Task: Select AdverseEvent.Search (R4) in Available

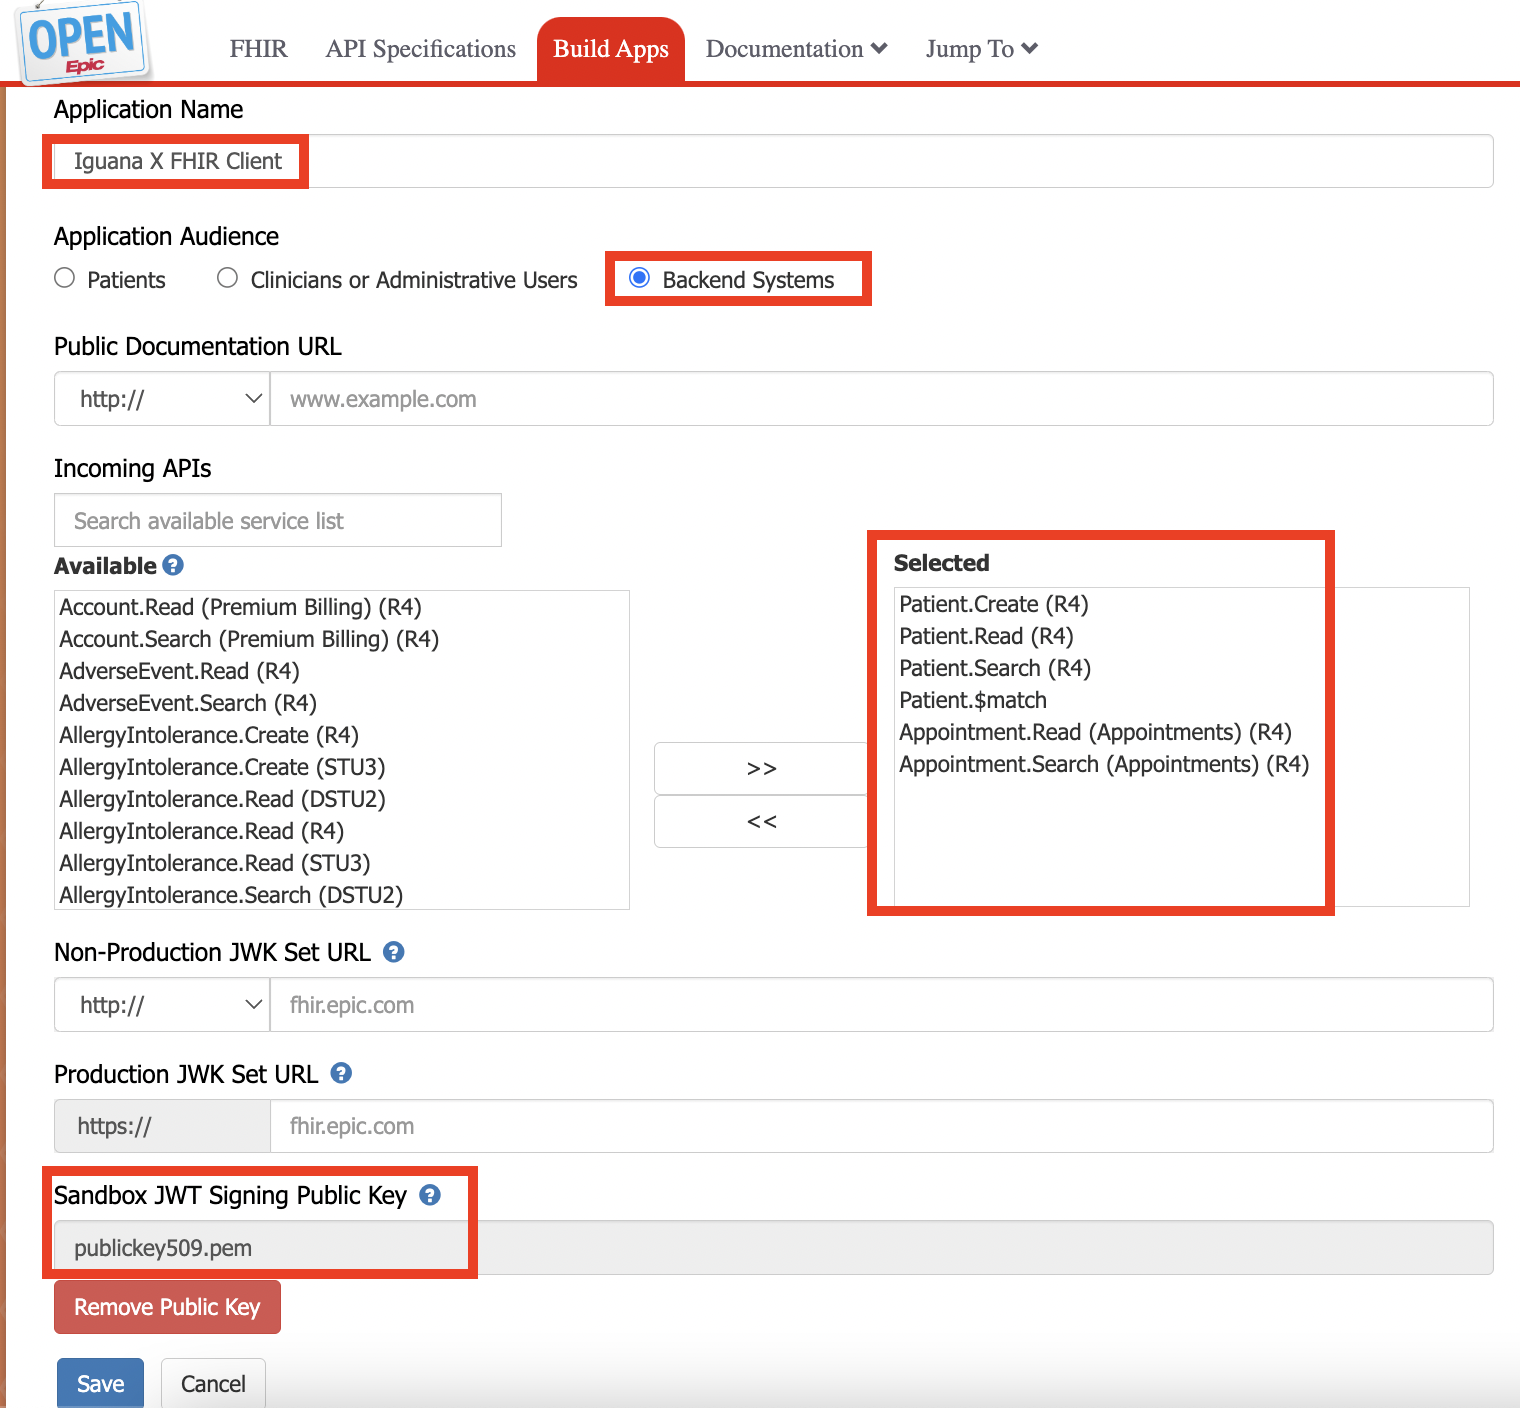Action: [341, 703]
